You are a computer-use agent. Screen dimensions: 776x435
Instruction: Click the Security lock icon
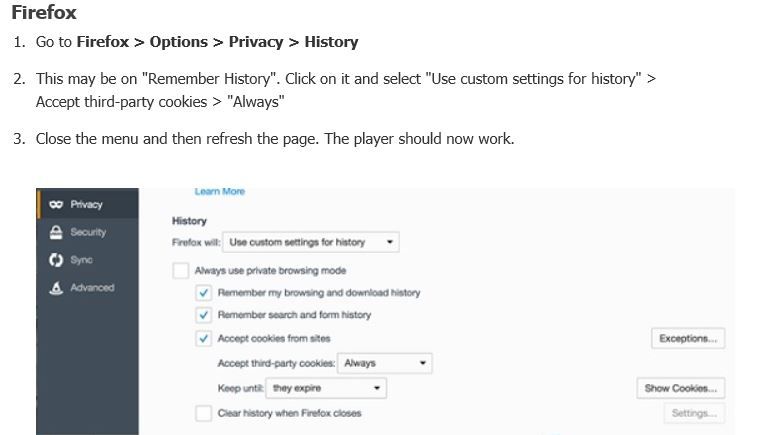[56, 232]
